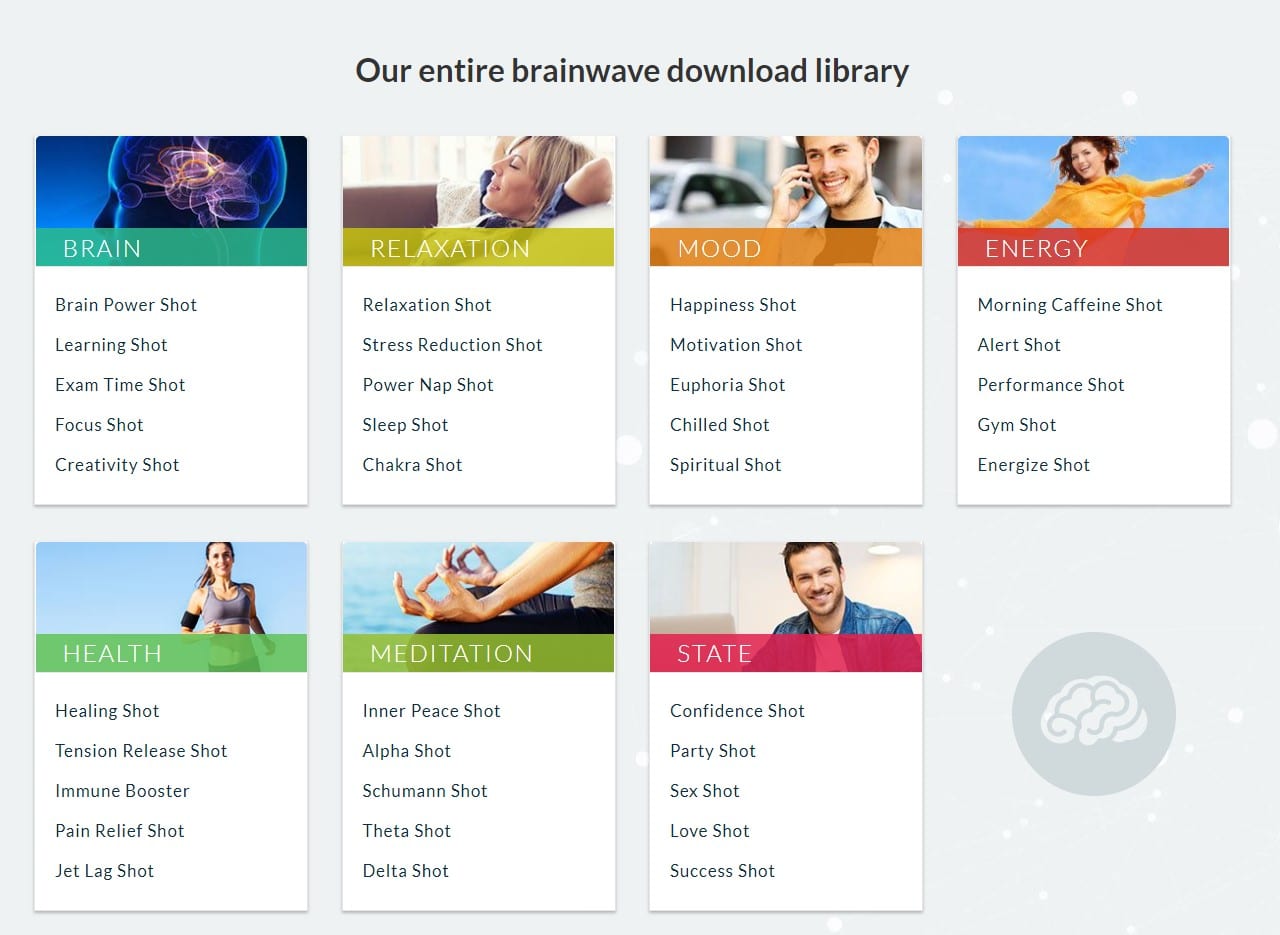The width and height of the screenshot is (1280, 935).
Task: Select the MEDITATION category banner
Action: point(478,653)
